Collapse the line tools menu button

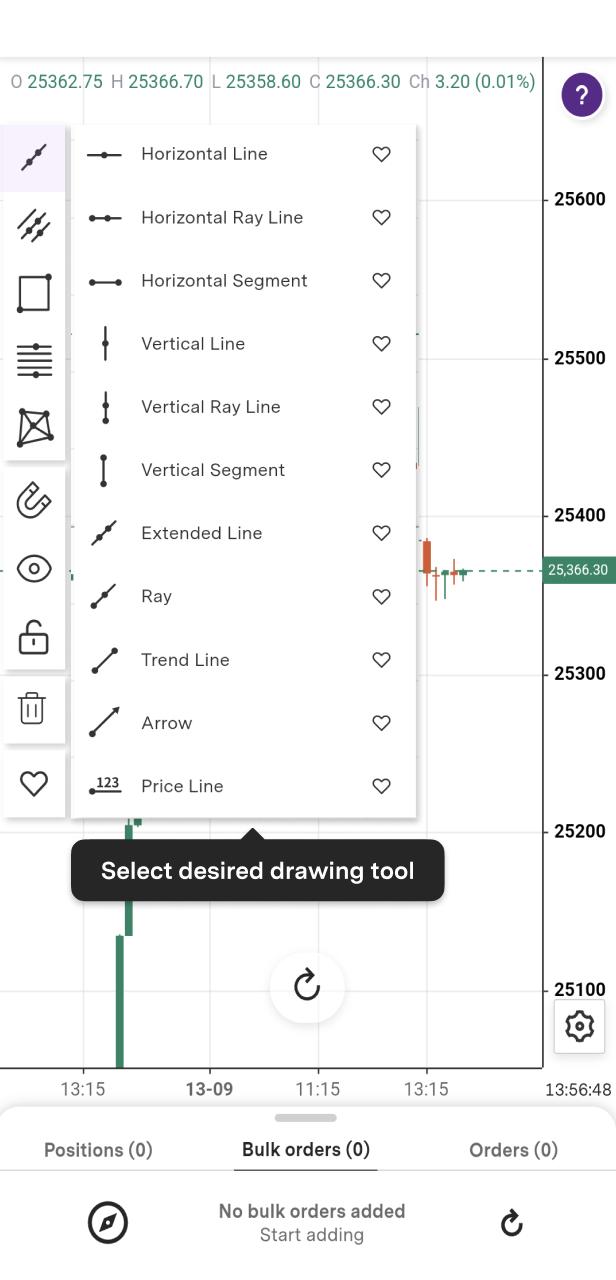(34, 157)
